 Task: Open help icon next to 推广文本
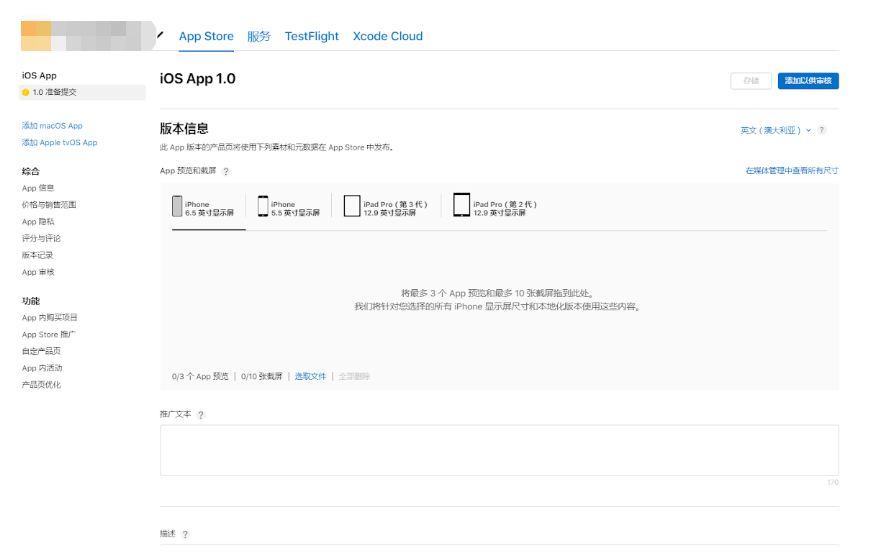coord(201,415)
